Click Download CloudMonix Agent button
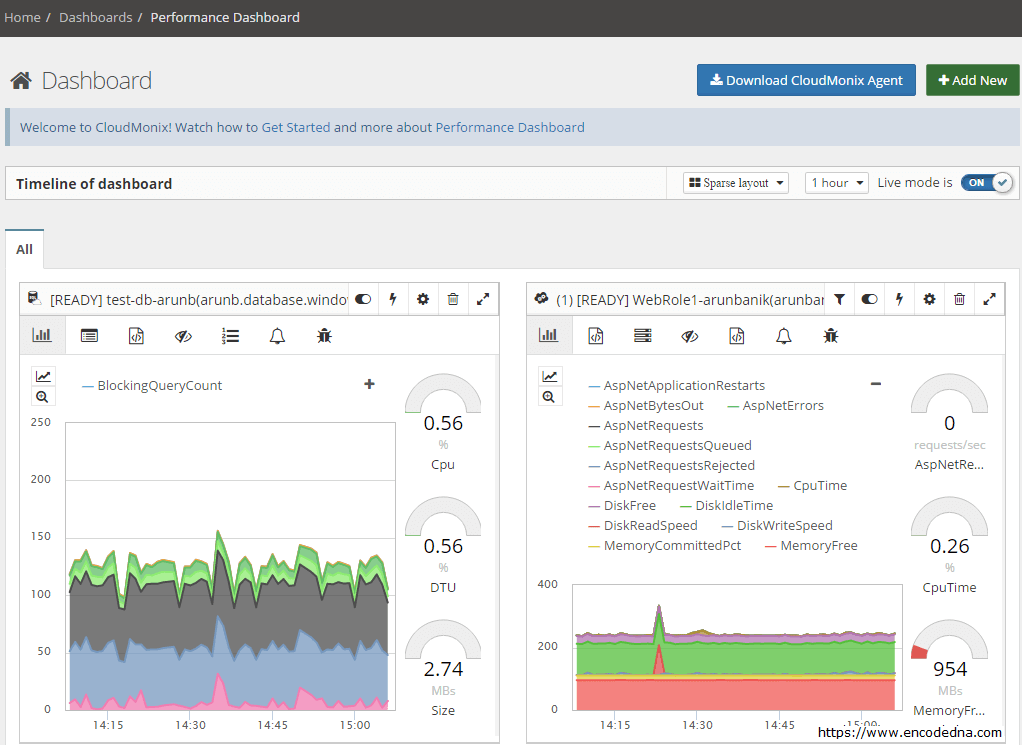Viewport: 1022px width, 745px height. click(x=806, y=80)
